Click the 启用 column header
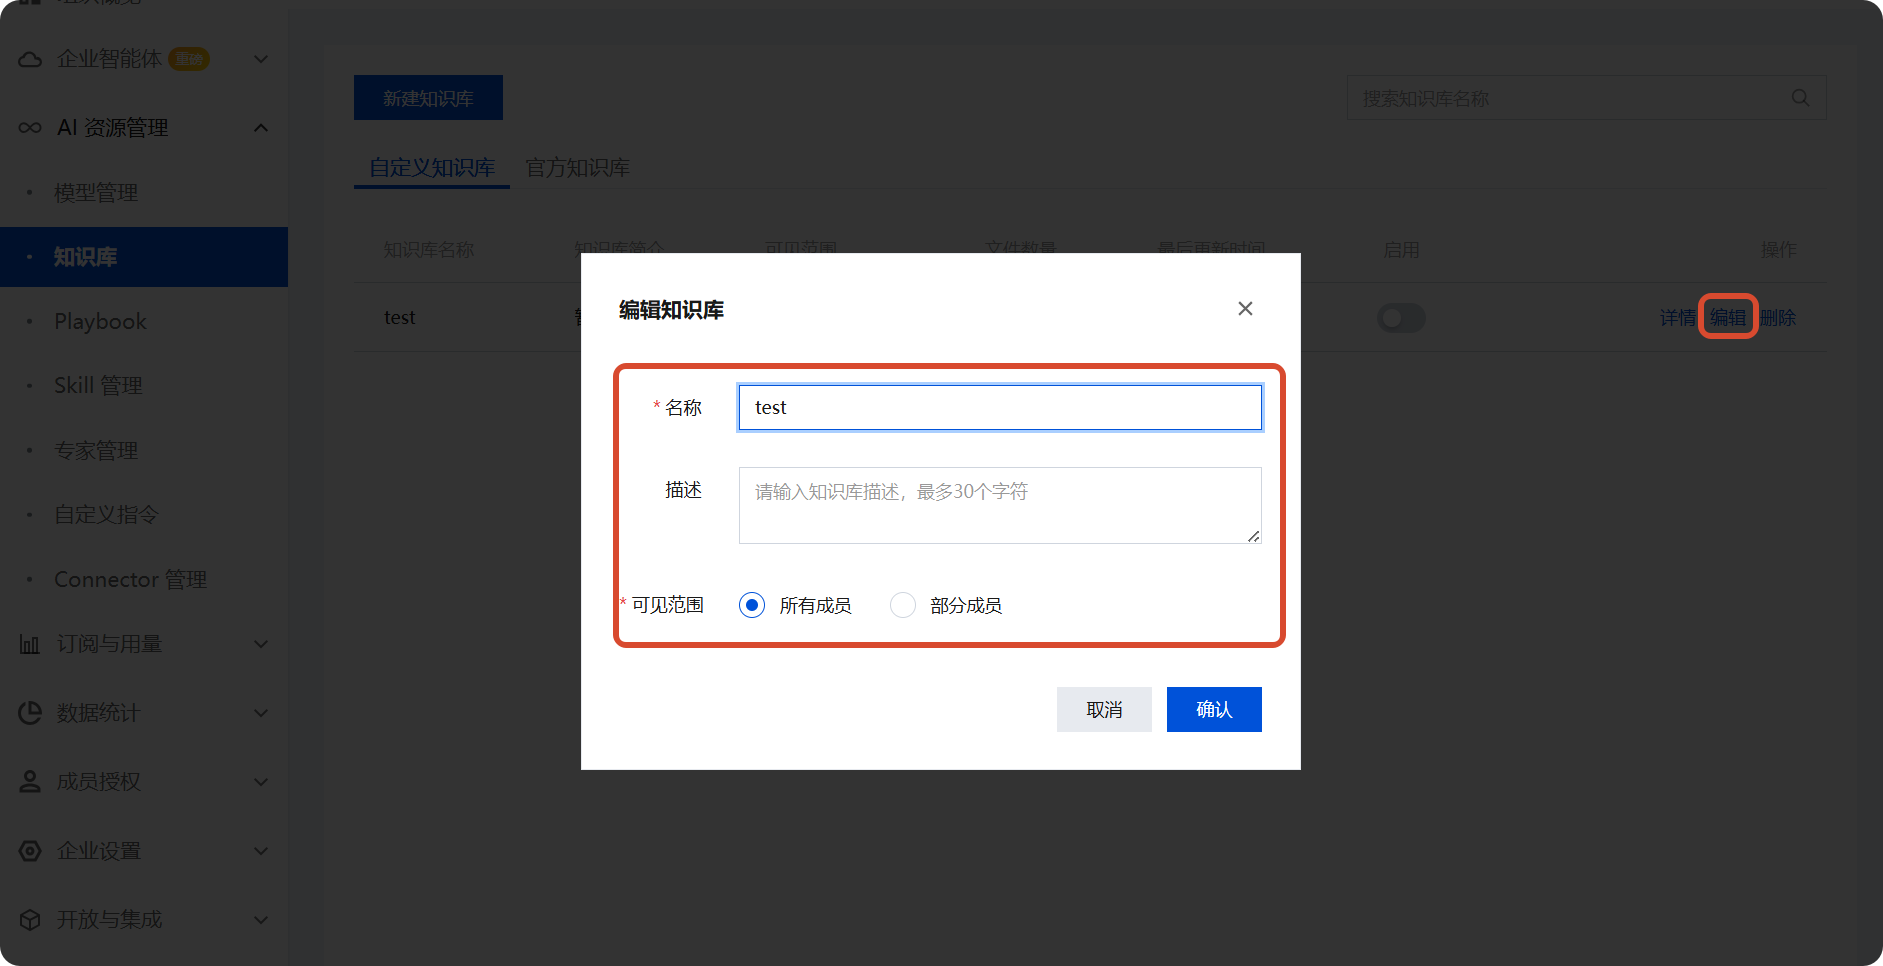1883x966 pixels. (x=1401, y=250)
